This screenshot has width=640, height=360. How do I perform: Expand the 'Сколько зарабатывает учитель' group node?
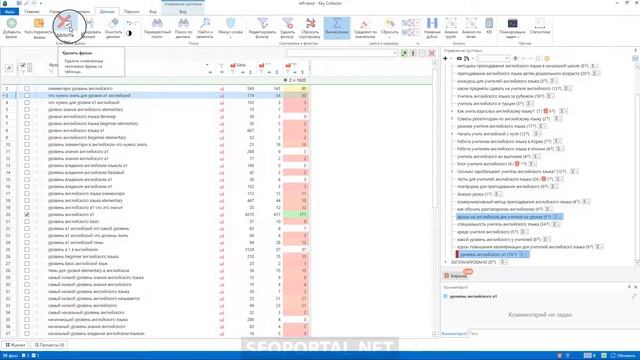pyautogui.click(x=452, y=171)
